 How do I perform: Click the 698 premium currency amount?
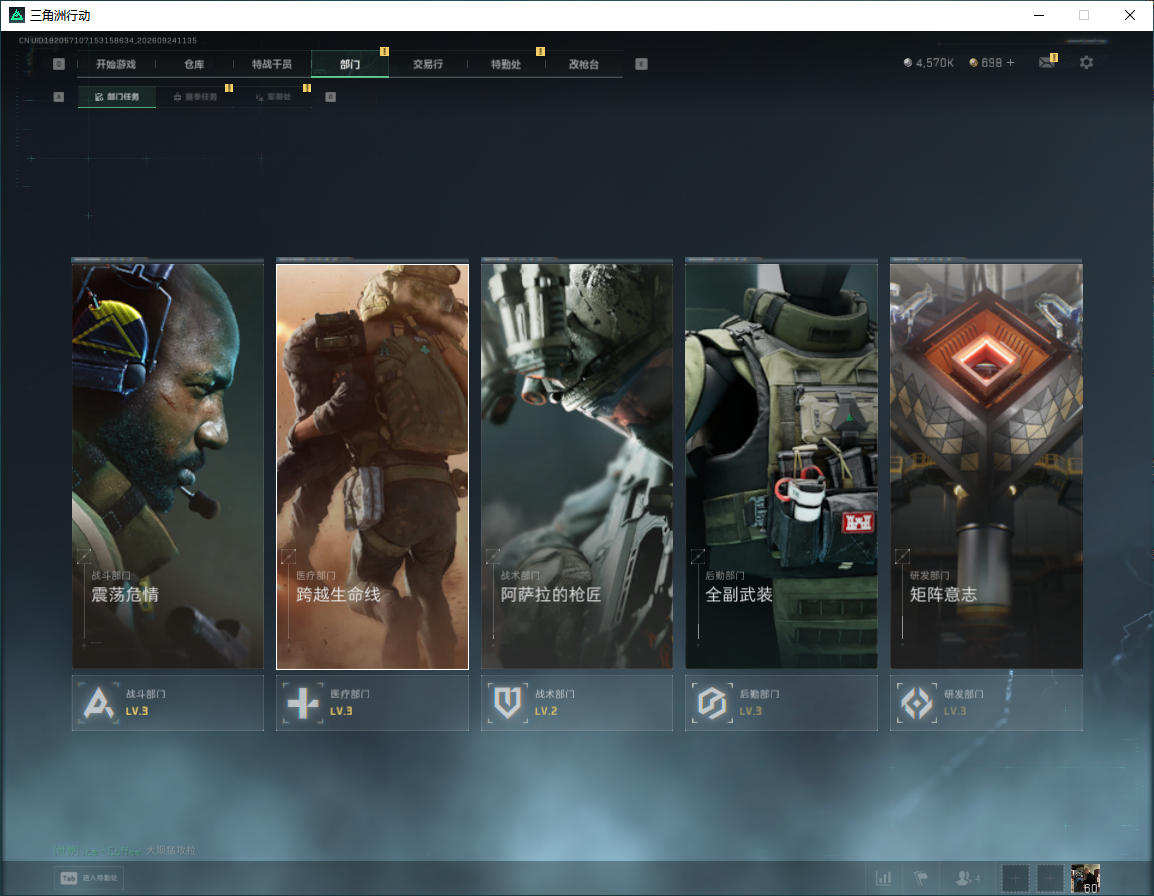click(991, 63)
